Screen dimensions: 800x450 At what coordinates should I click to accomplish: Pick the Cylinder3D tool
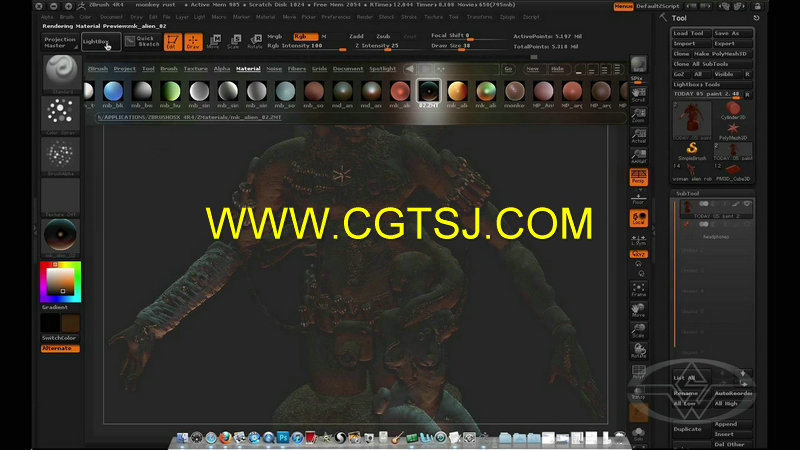click(733, 110)
